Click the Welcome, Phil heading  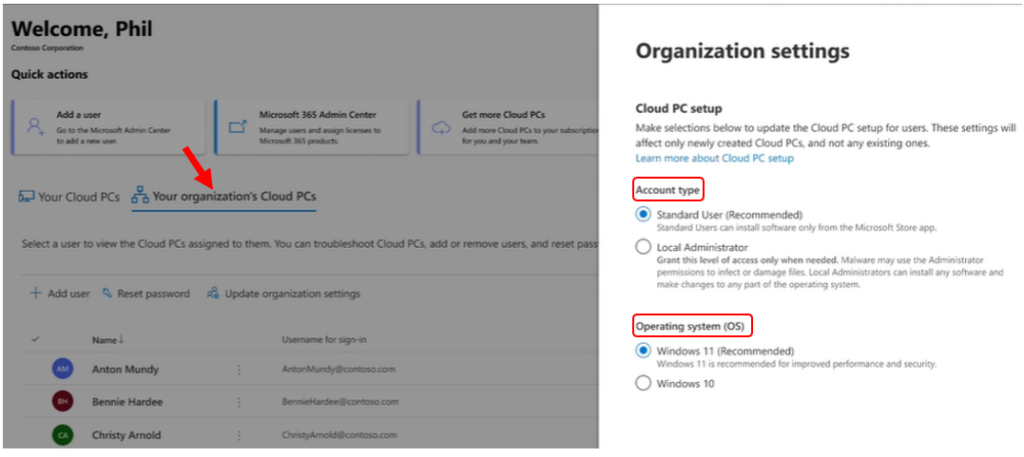coord(82,29)
